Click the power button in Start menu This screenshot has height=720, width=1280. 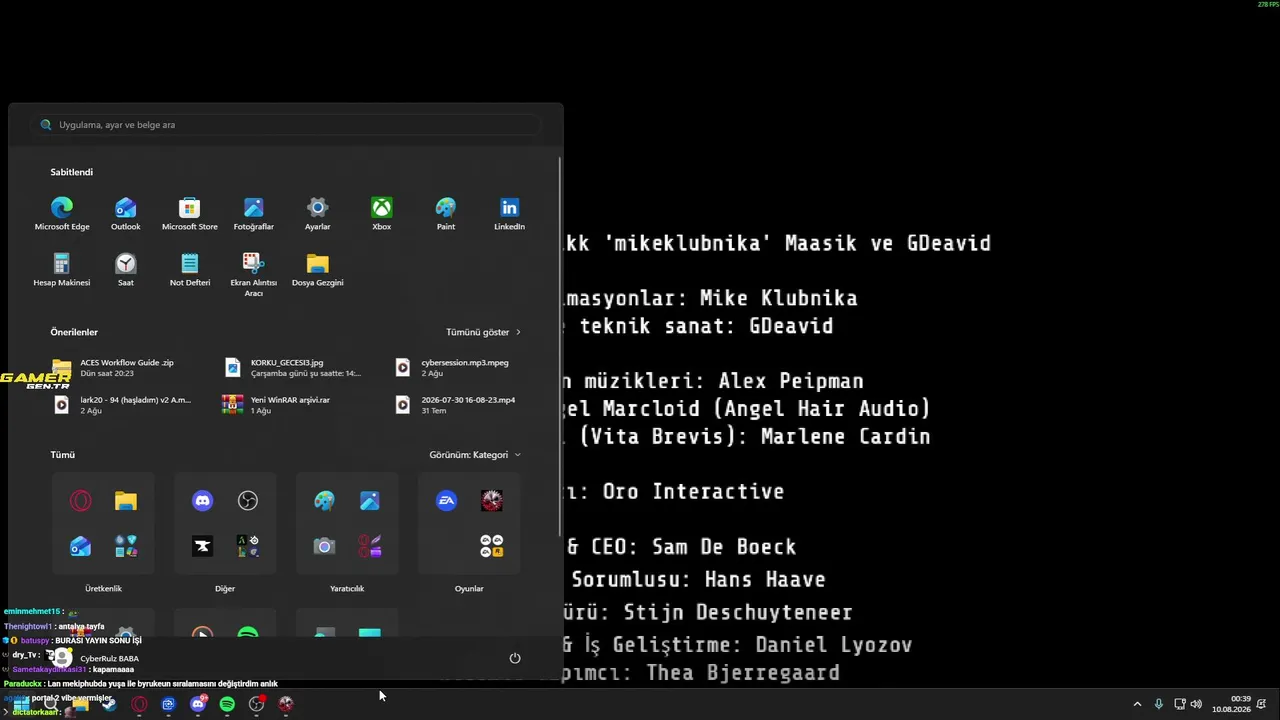[x=515, y=658]
